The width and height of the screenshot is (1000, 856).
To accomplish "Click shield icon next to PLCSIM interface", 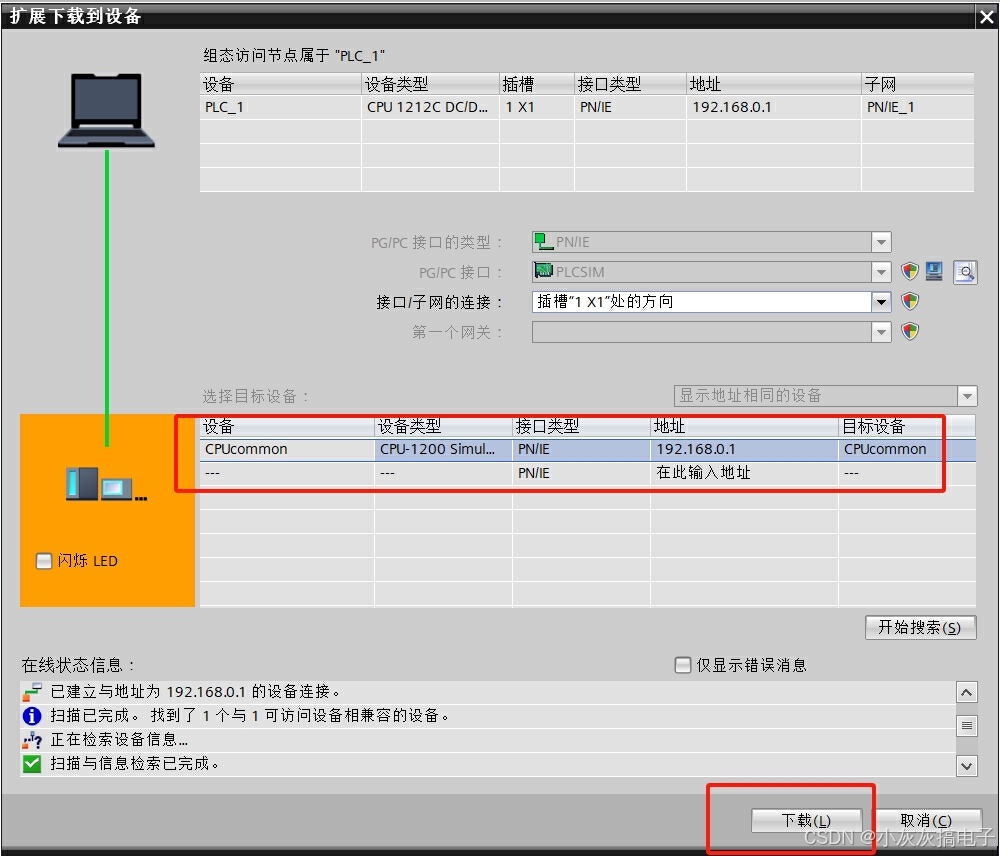I will (x=909, y=272).
